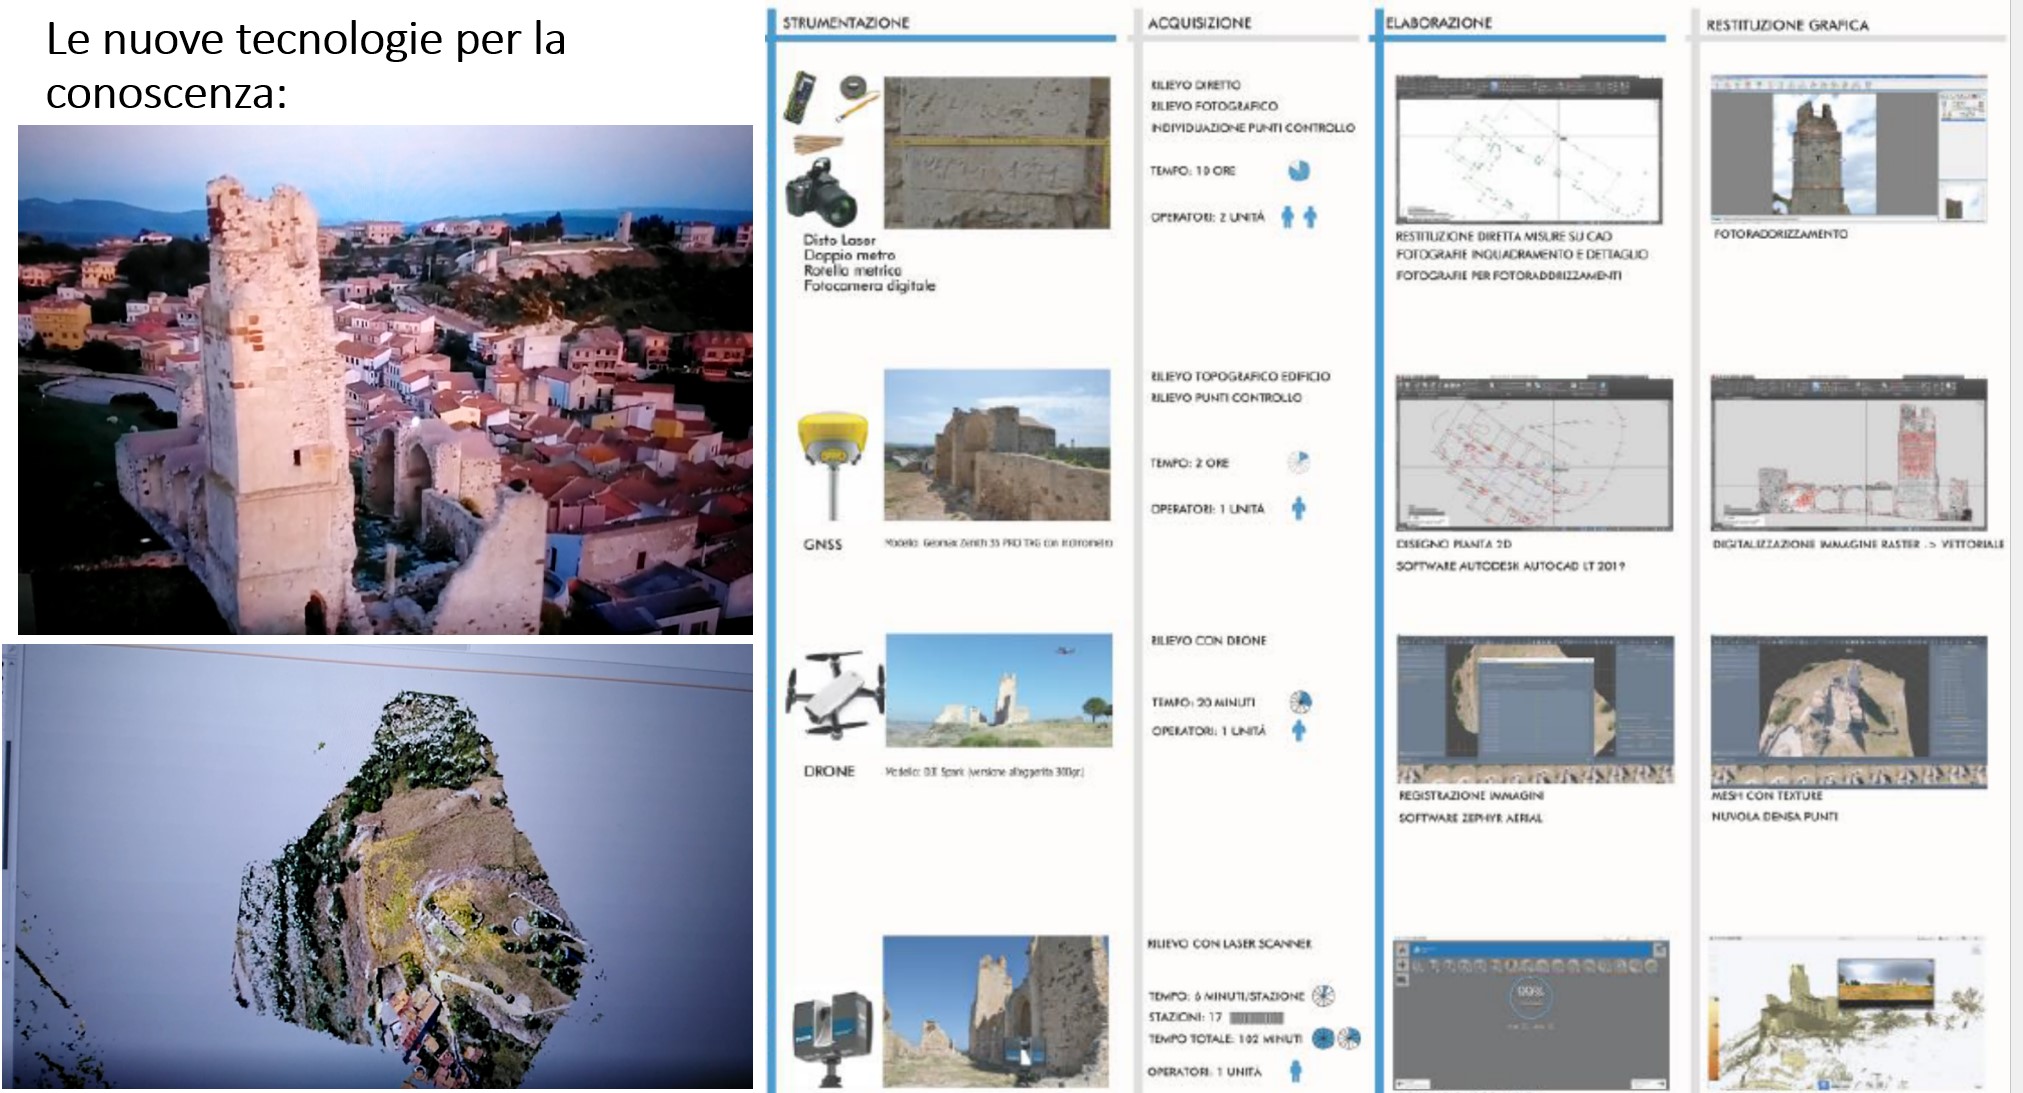Click the stations progress bar next to Stazioni 17

[x=1256, y=1017]
